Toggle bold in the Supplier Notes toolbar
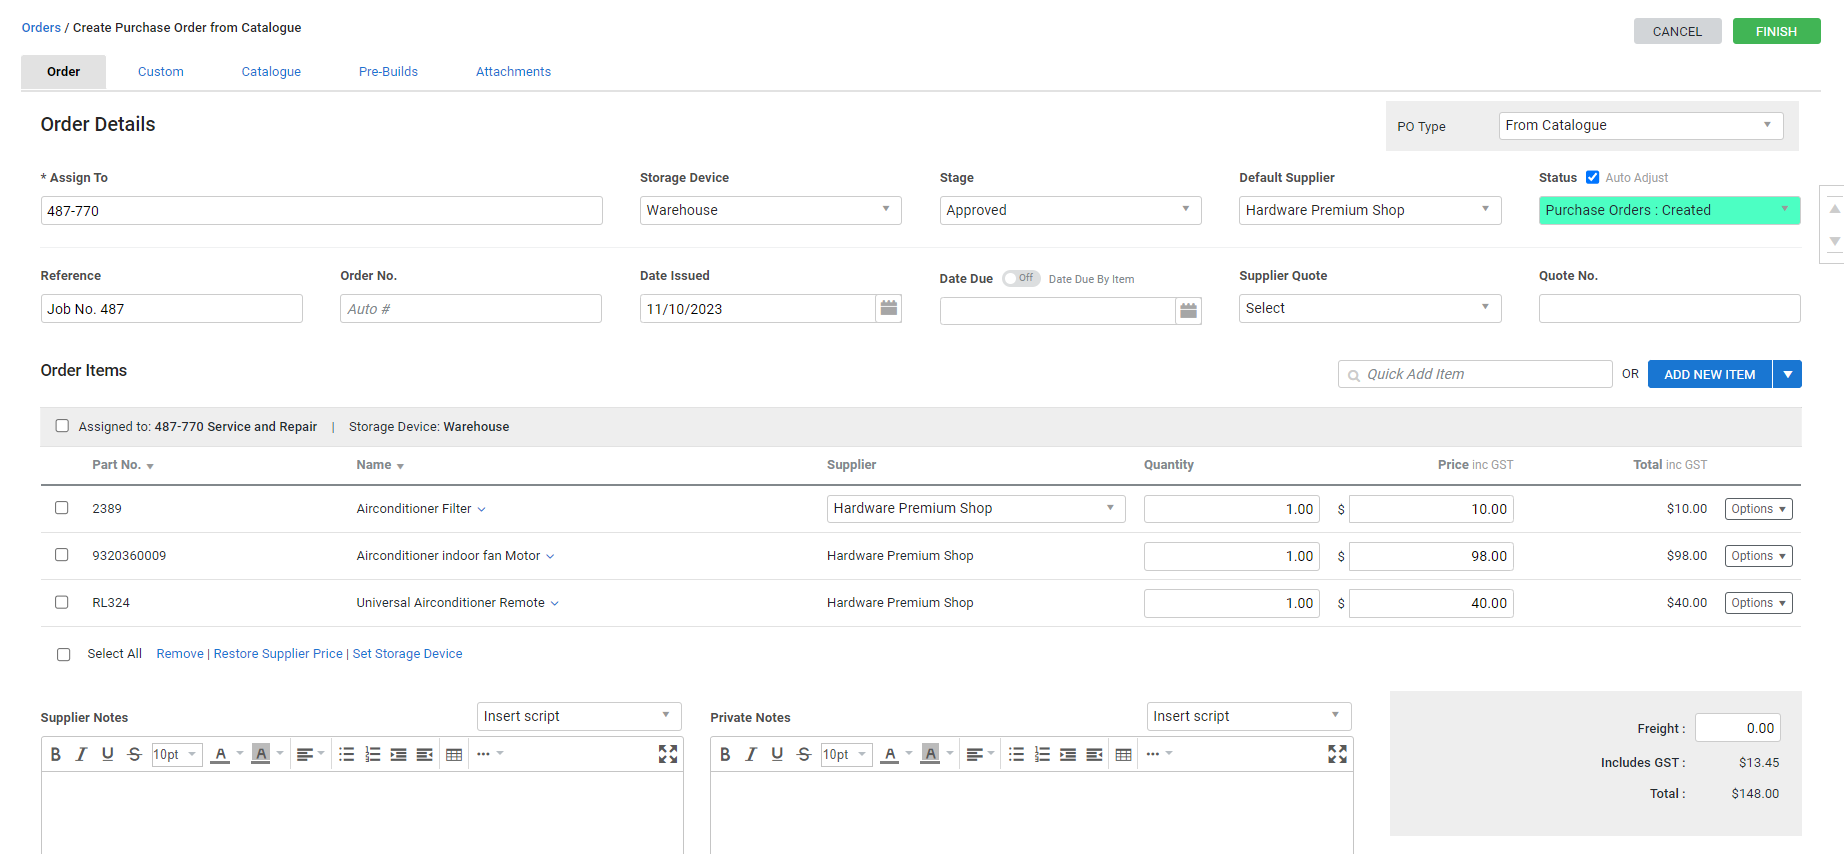The height and width of the screenshot is (854, 1844). click(56, 754)
